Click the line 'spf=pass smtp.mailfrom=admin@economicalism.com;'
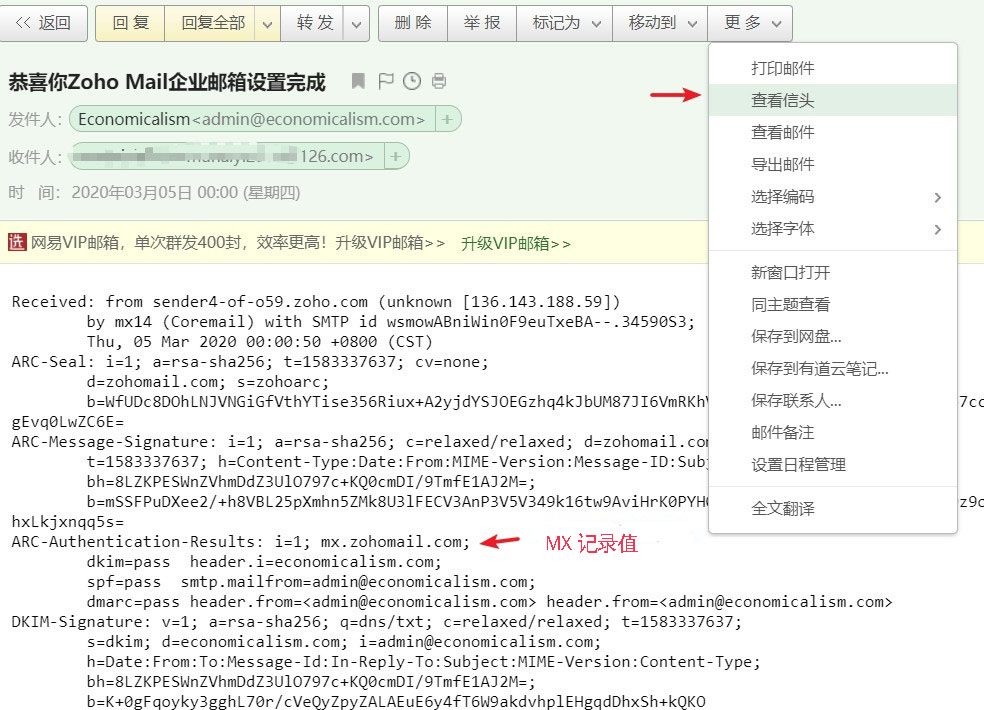Image resolution: width=984 pixels, height=710 pixels. pos(311,582)
